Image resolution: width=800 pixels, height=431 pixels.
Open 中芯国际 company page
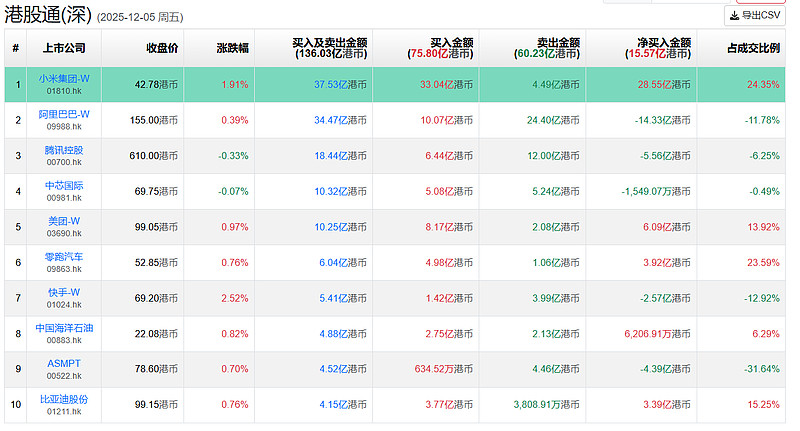click(64, 186)
